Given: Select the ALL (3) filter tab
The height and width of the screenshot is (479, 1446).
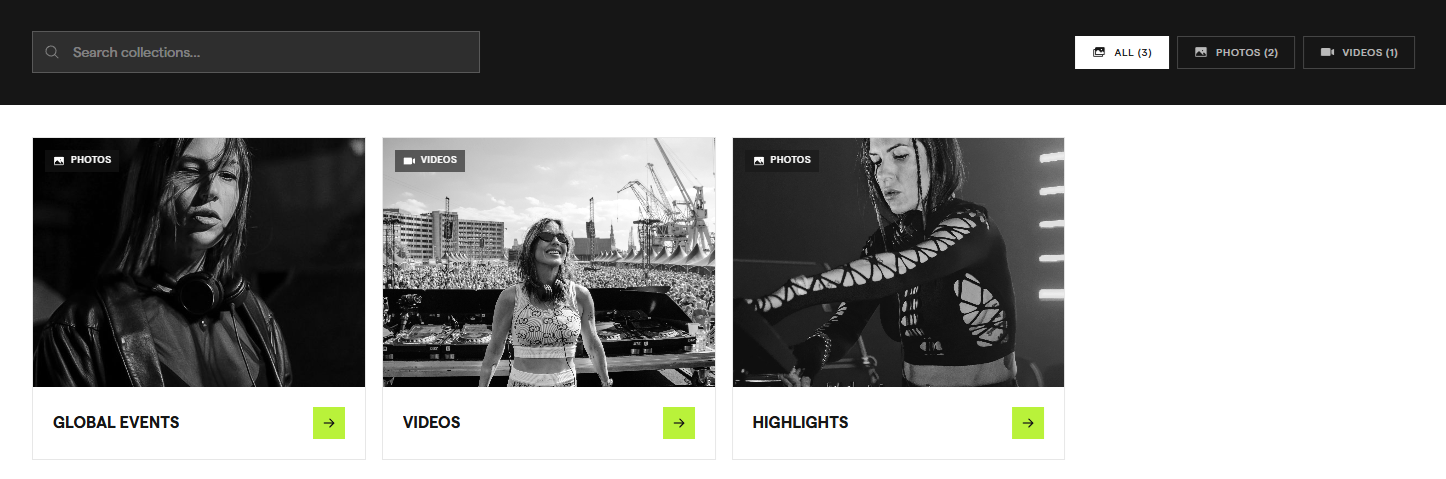Looking at the screenshot, I should click(1122, 52).
